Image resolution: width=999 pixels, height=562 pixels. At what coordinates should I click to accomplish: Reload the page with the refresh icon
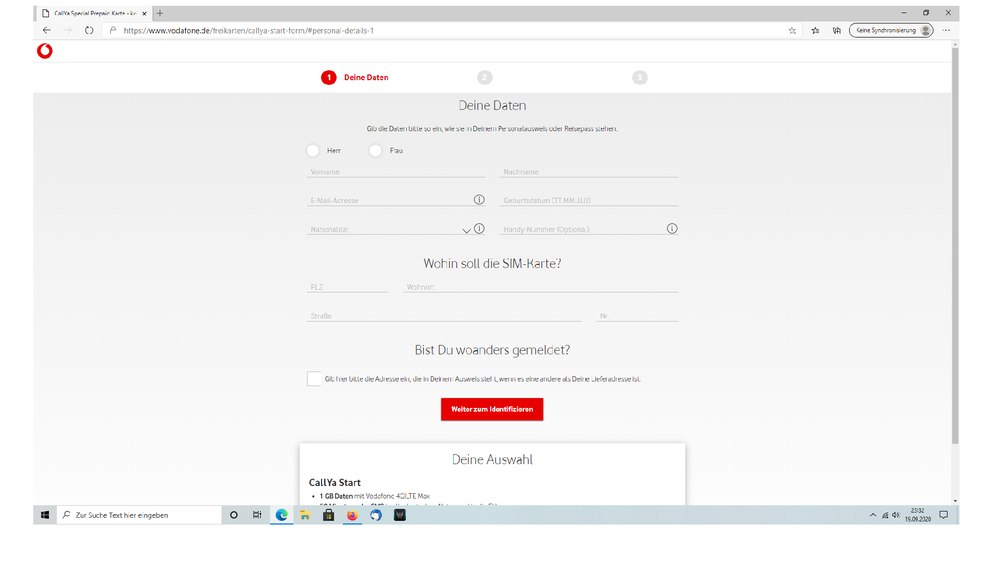tap(89, 31)
